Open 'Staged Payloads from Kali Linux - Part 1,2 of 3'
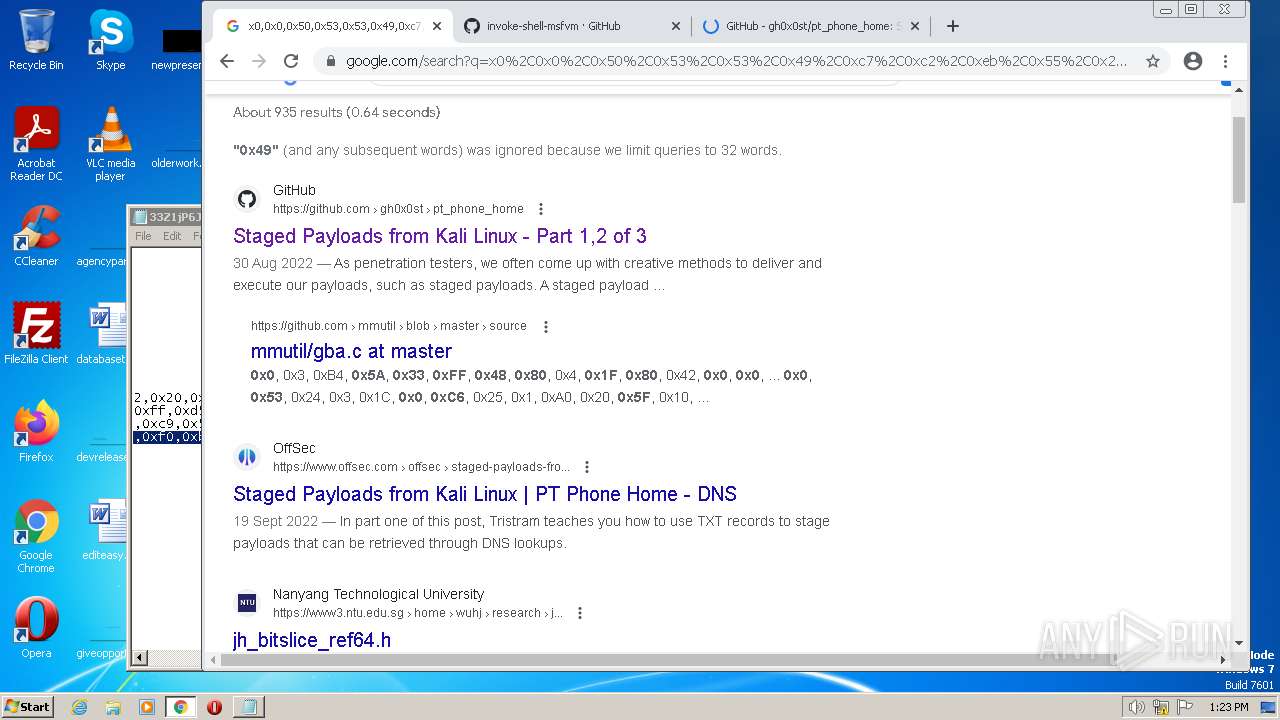This screenshot has width=1280, height=720. (440, 236)
